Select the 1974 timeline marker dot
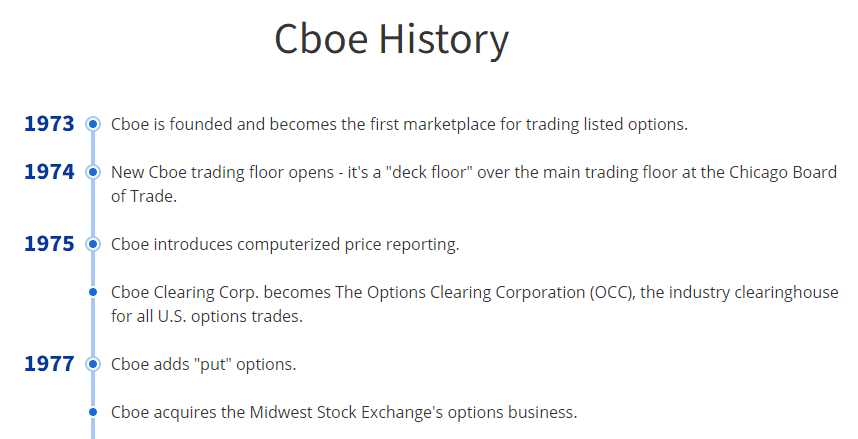Viewport: 858px width, 439px height. pyautogui.click(x=93, y=172)
